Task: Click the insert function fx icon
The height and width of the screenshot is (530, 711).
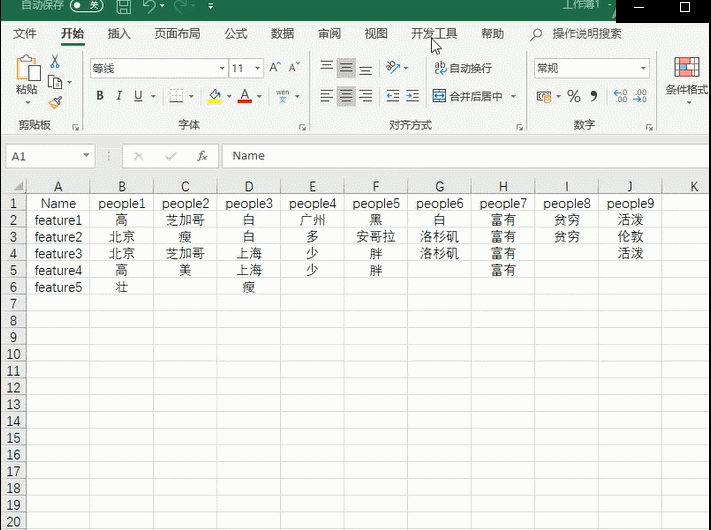Action: [x=202, y=156]
